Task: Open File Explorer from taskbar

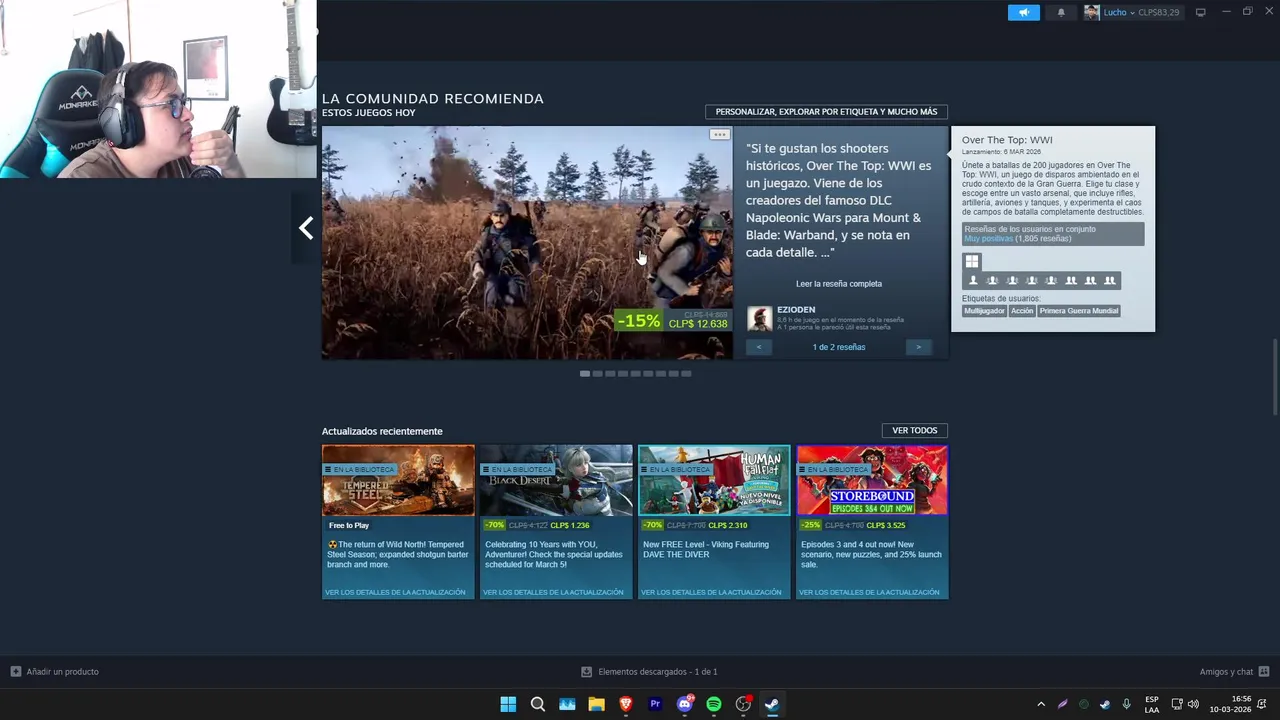Action: click(596, 704)
